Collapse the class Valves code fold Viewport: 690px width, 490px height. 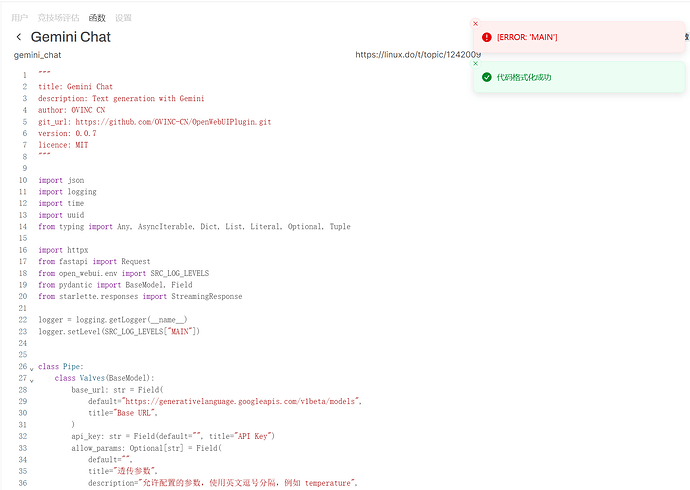pos(32,380)
